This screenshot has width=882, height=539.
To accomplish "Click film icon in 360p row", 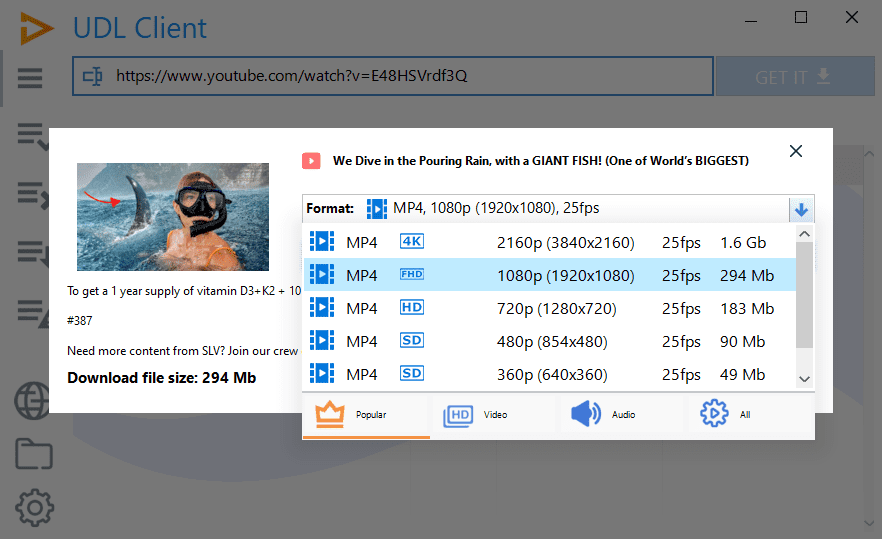I will [x=322, y=374].
